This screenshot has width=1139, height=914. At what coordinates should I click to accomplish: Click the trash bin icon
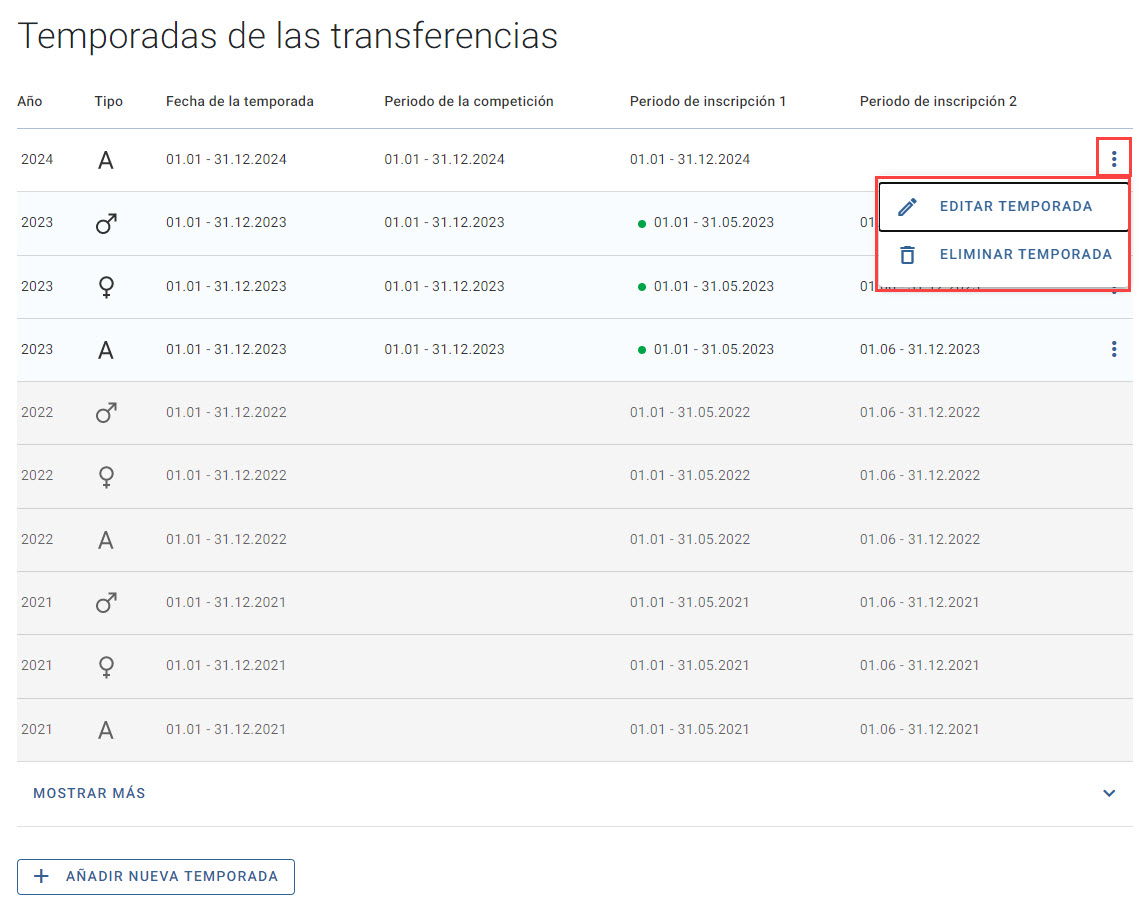(x=907, y=255)
